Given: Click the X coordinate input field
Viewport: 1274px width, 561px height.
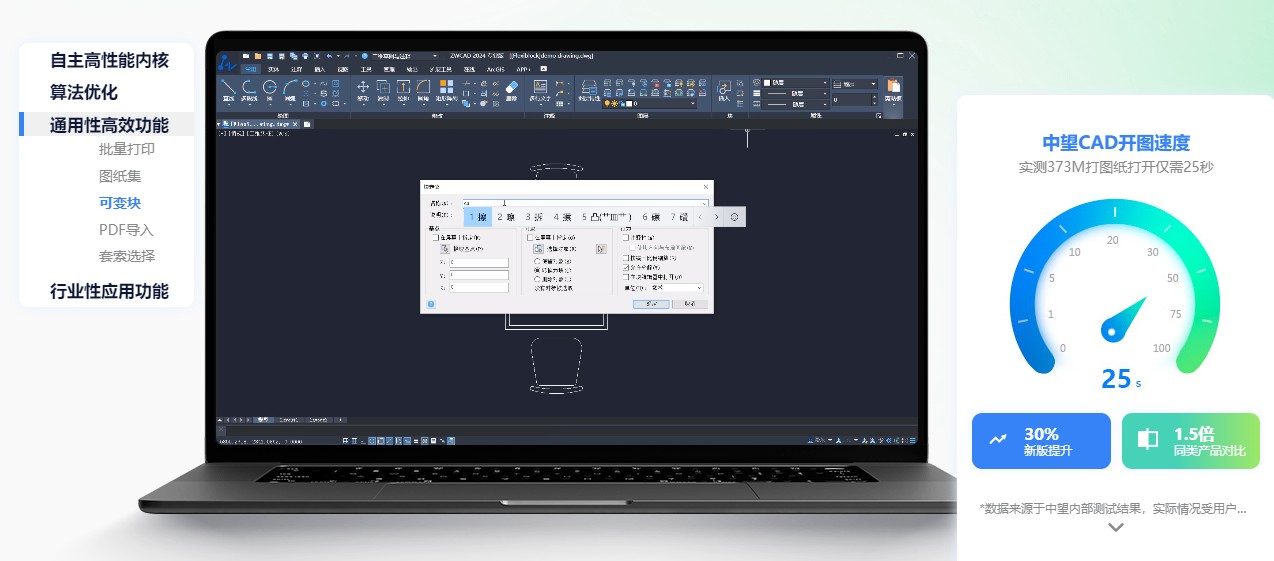Looking at the screenshot, I should pos(479,263).
